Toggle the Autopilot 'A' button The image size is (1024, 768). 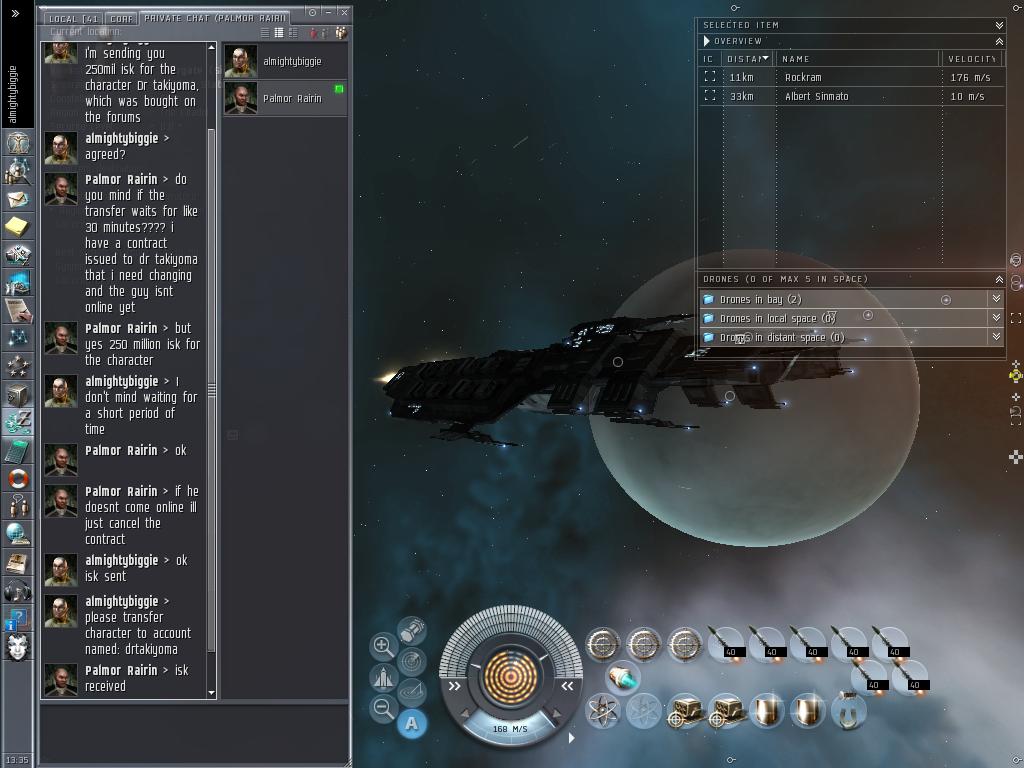tap(411, 724)
